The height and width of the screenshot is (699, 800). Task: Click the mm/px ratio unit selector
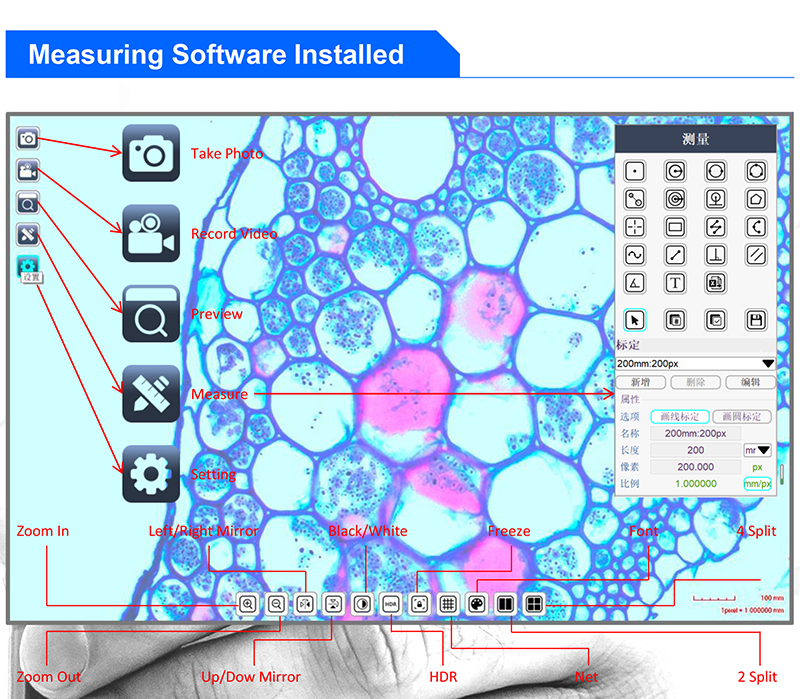click(757, 484)
